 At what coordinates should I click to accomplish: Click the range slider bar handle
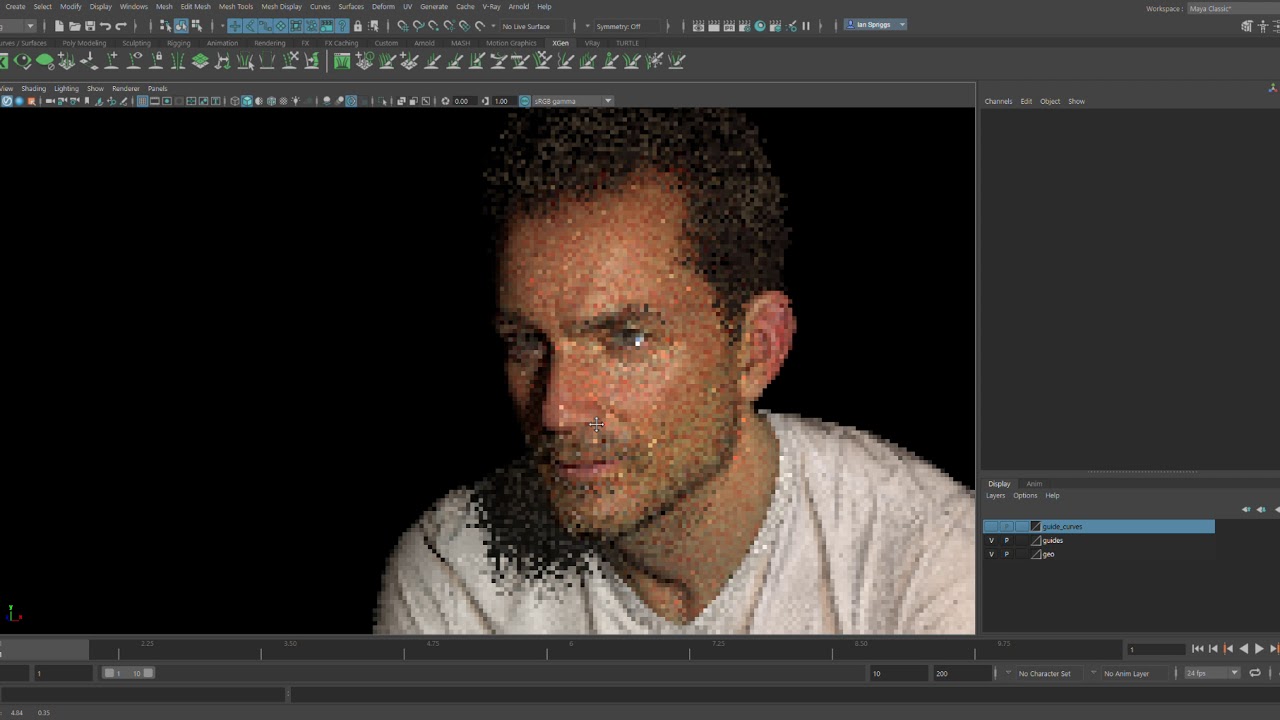point(128,673)
